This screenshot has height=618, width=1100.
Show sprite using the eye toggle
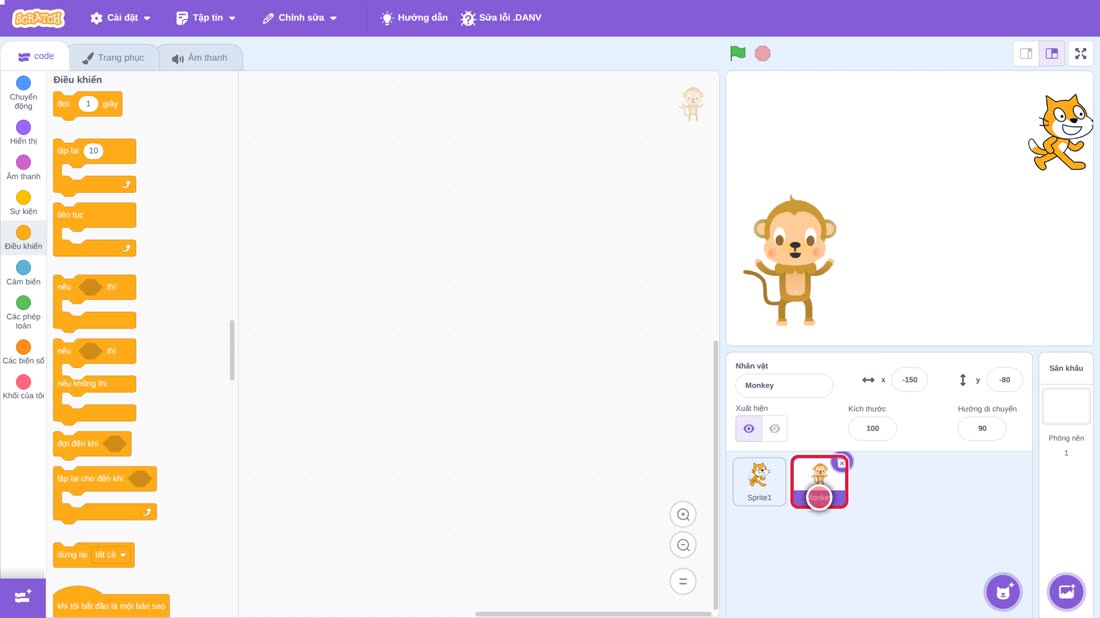click(749, 429)
